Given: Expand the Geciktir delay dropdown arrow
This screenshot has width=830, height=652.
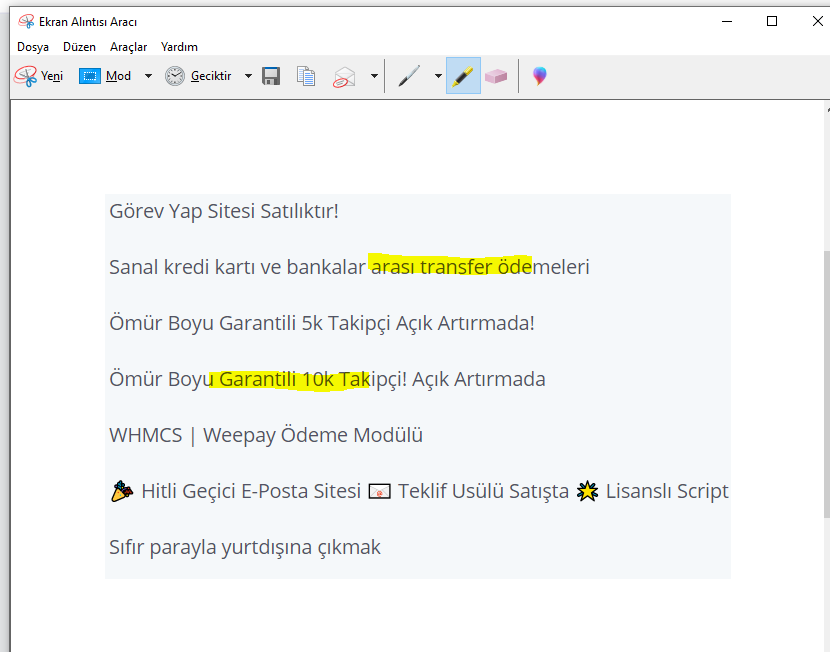Looking at the screenshot, I should pos(248,76).
